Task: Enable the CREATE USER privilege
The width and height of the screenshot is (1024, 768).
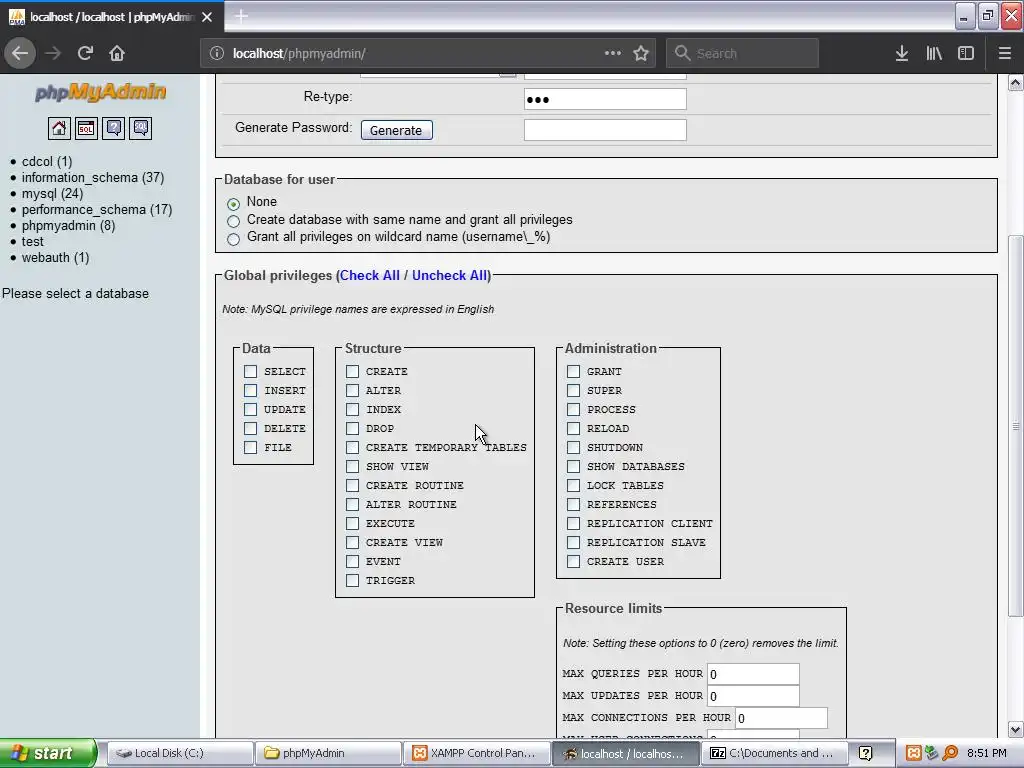Action: 573,562
